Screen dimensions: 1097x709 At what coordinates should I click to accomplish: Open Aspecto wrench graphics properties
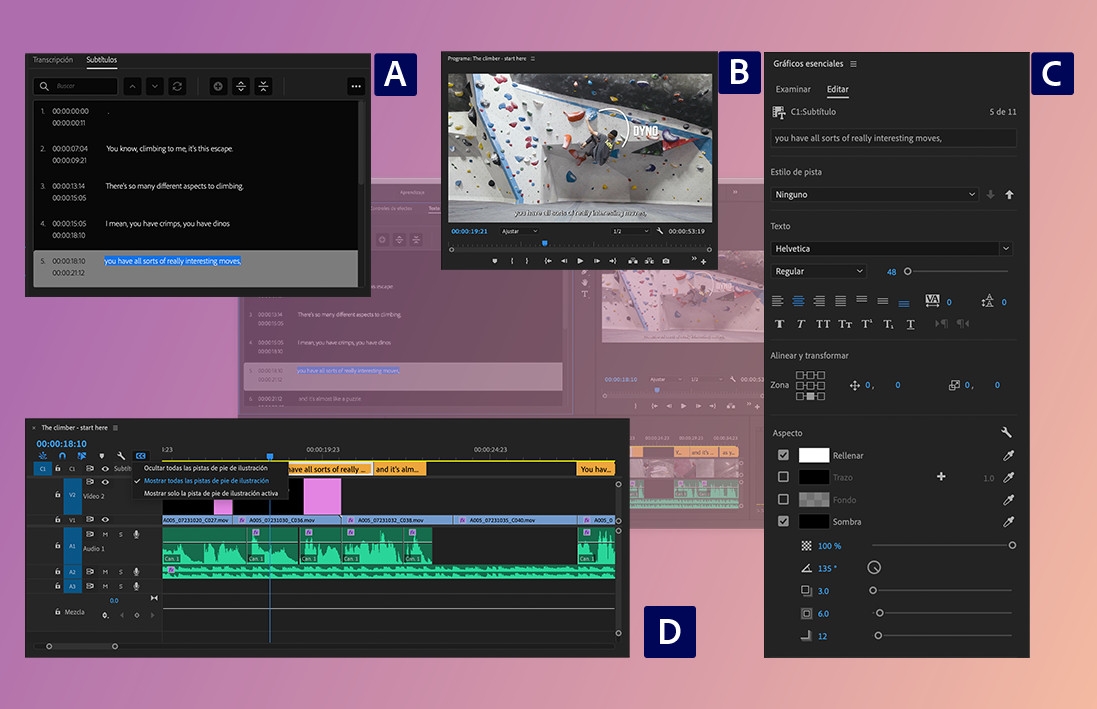(1006, 433)
